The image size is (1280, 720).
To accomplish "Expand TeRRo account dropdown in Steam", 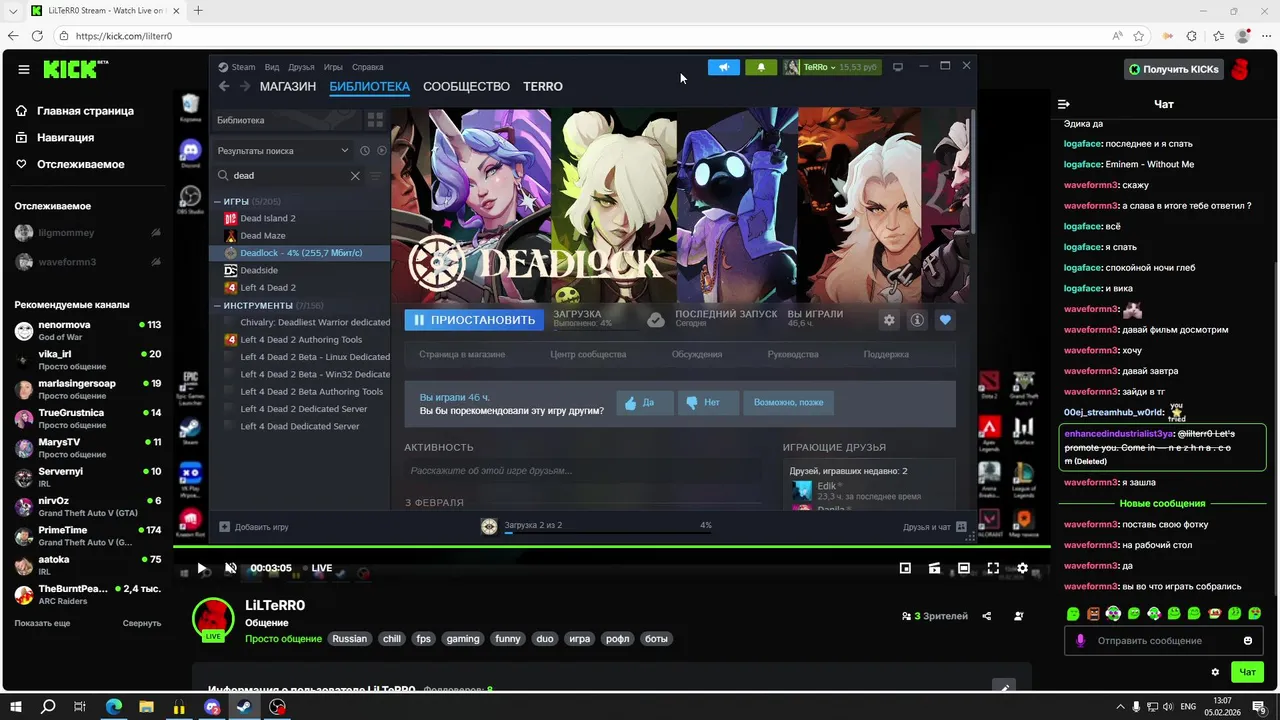I will pos(831,67).
